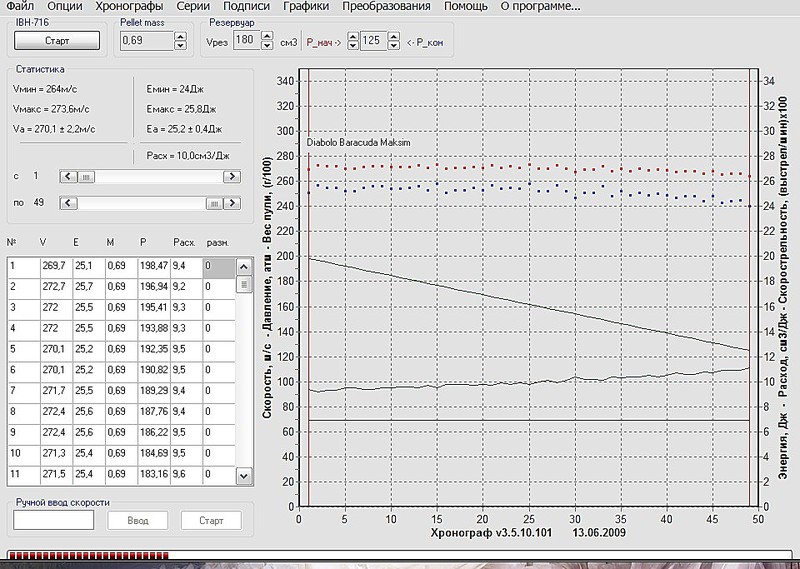The image size is (800, 569).
Task: Increase the Vрез reservoir volume value
Action: (265, 36)
